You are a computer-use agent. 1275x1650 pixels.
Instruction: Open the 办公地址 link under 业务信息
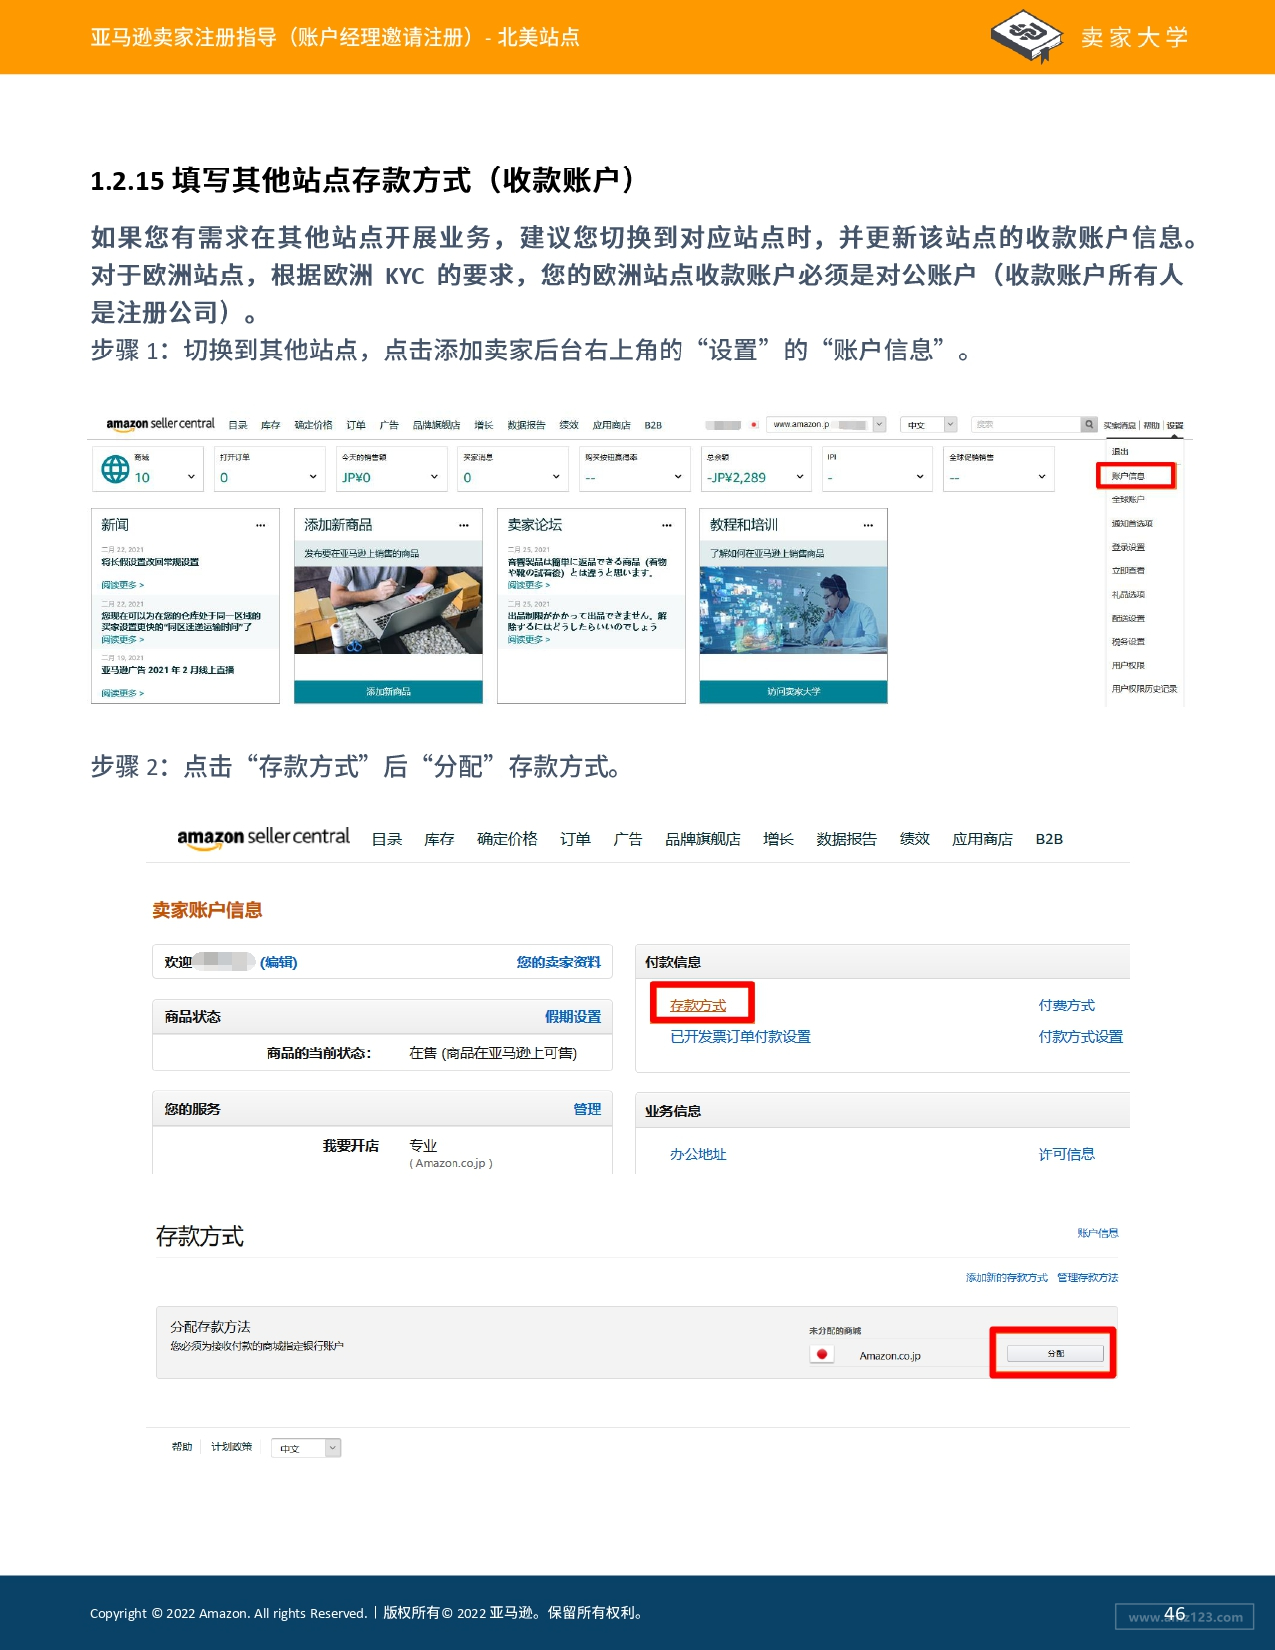pos(698,1154)
